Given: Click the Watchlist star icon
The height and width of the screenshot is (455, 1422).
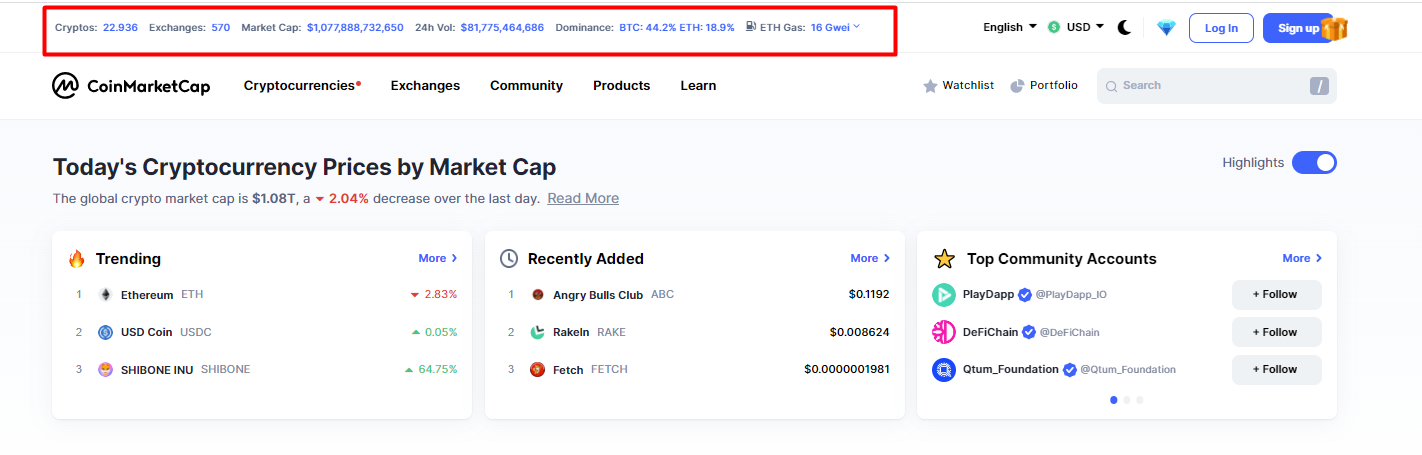Looking at the screenshot, I should [930, 86].
